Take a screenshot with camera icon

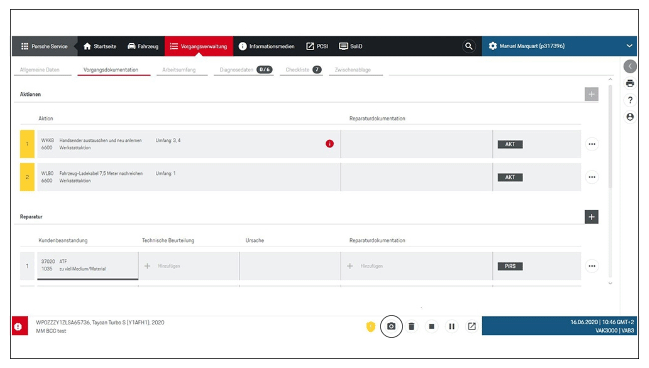[391, 327]
